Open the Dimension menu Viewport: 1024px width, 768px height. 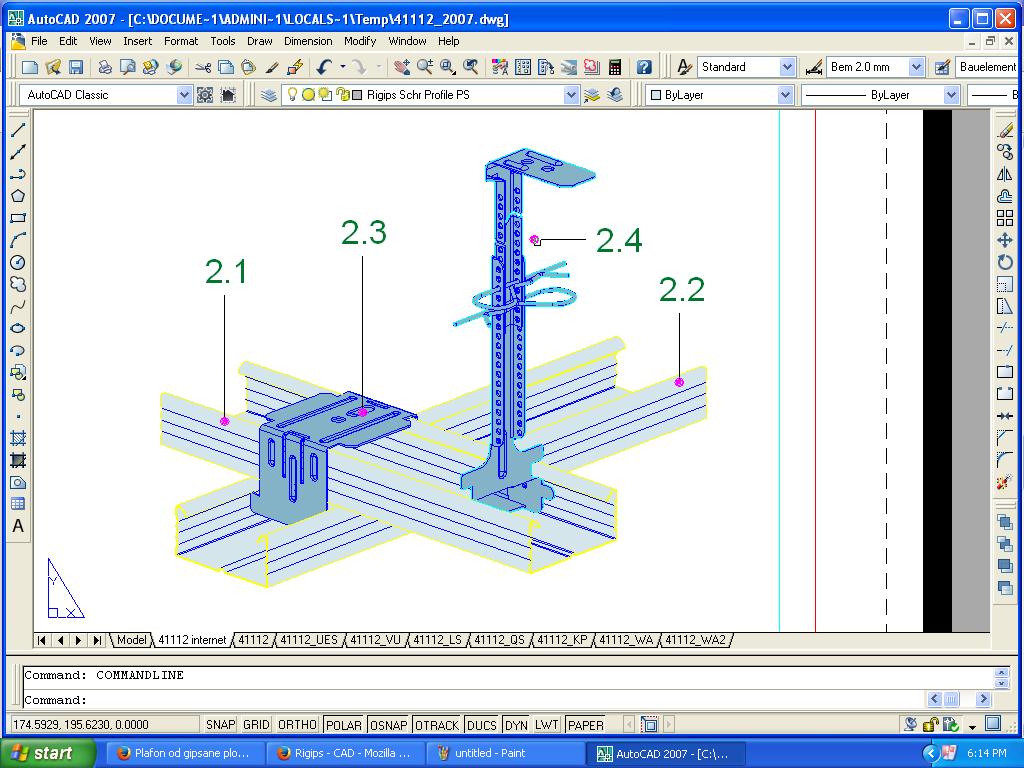[308, 41]
